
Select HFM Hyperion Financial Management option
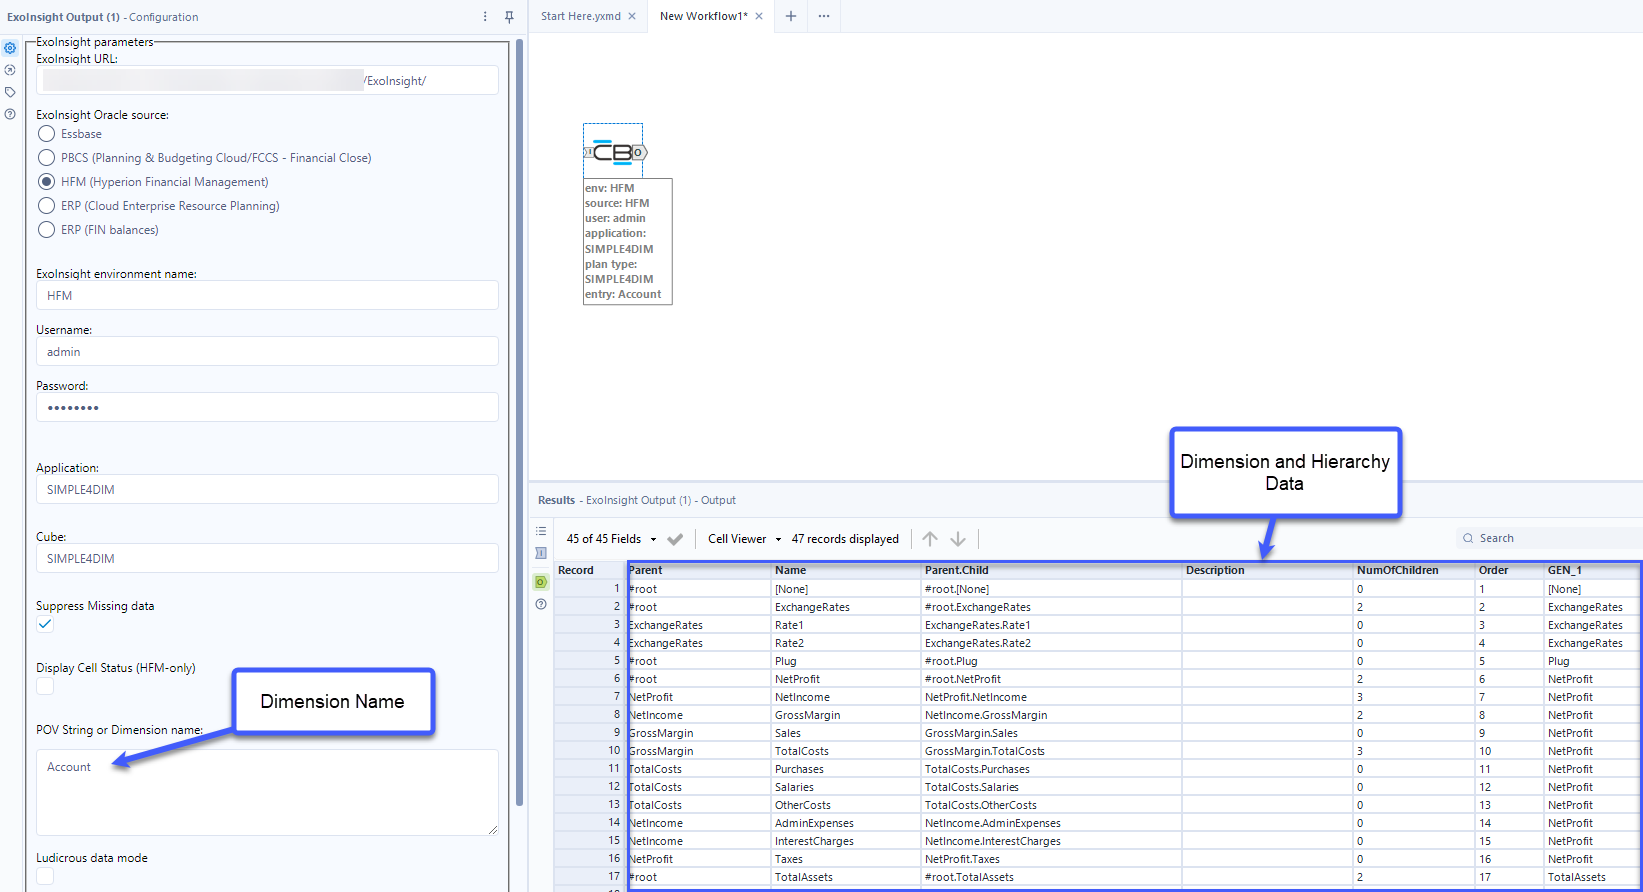pos(46,182)
